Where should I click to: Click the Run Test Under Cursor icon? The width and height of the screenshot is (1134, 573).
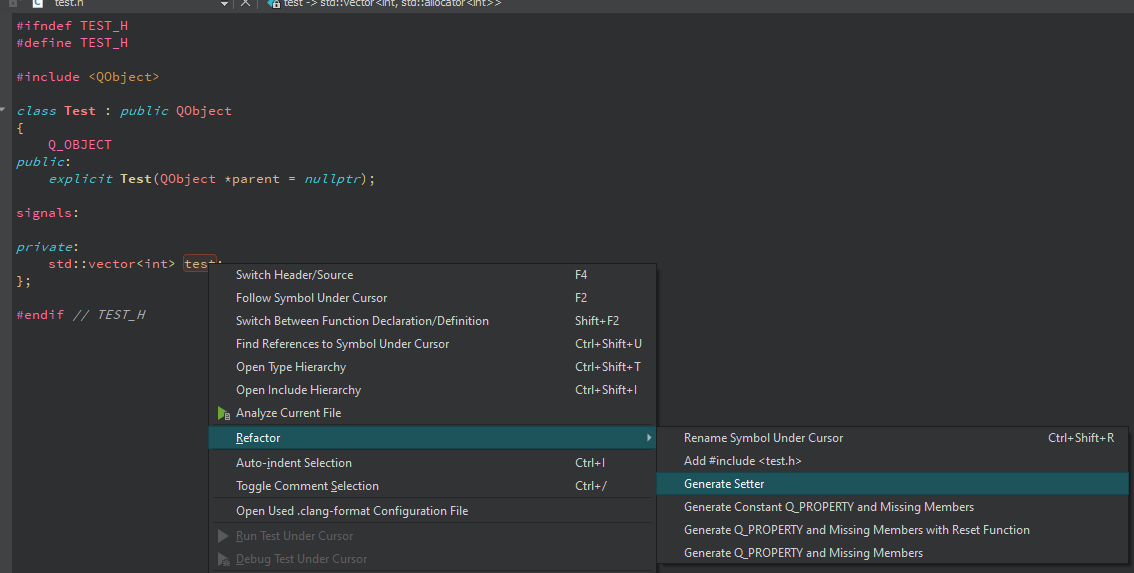tap(223, 536)
